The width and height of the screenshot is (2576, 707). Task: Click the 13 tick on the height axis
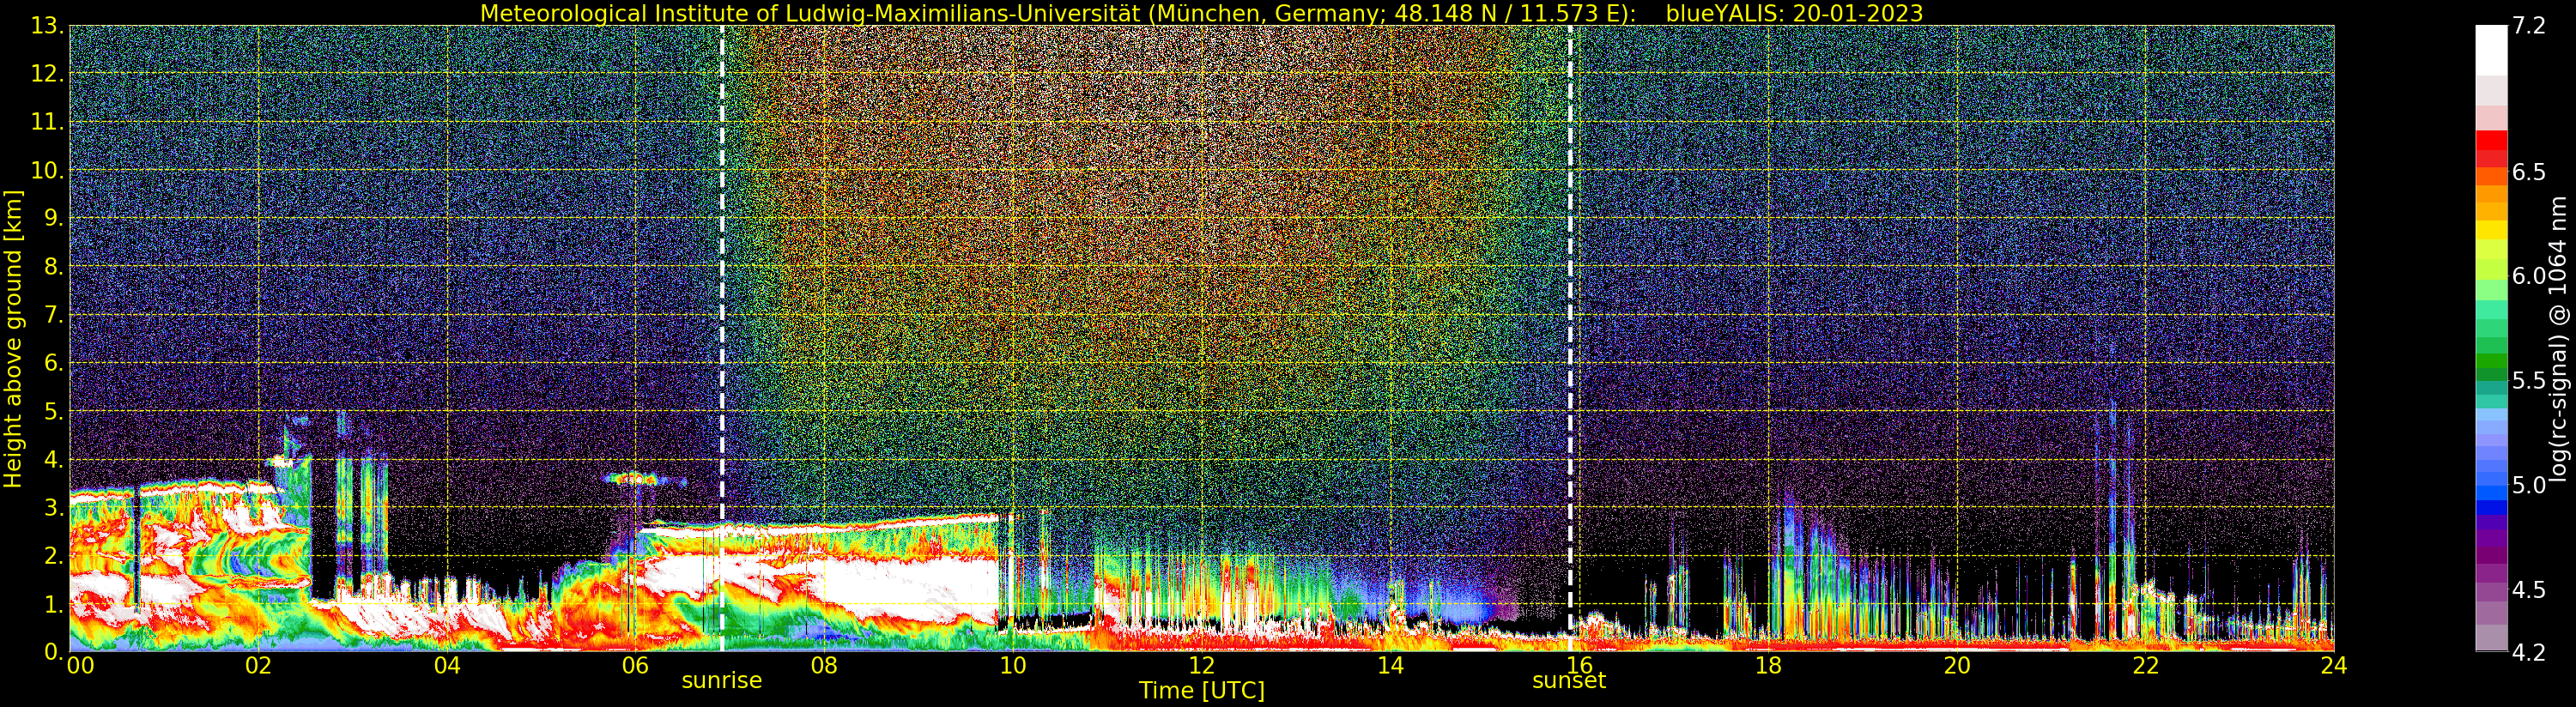coord(46,26)
